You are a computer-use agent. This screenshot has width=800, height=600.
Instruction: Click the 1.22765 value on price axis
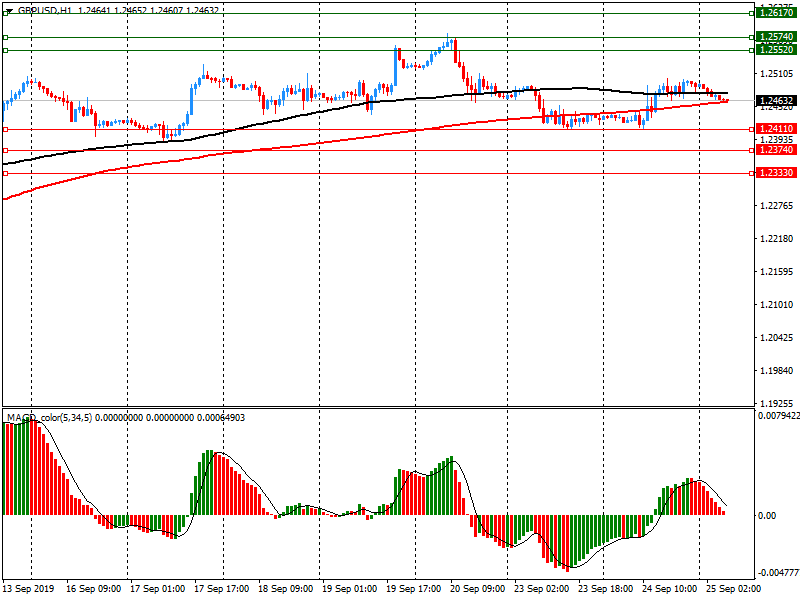tap(777, 206)
